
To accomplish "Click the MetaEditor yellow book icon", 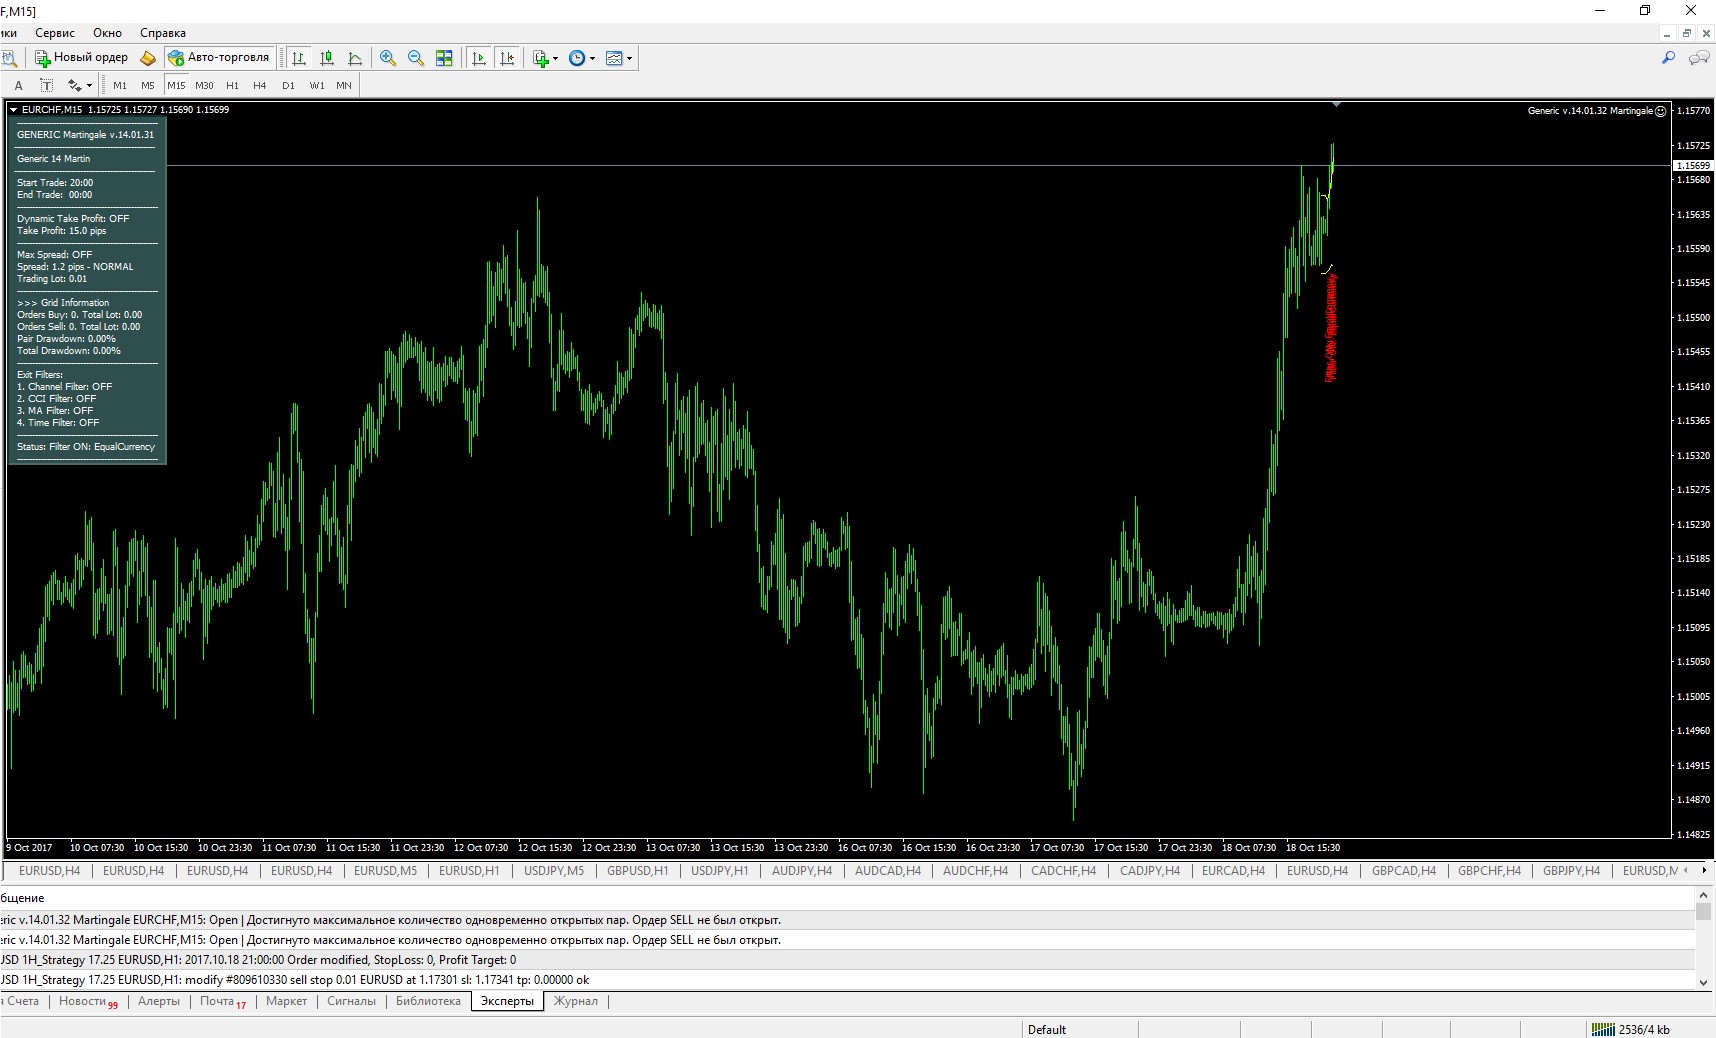I will pos(148,58).
